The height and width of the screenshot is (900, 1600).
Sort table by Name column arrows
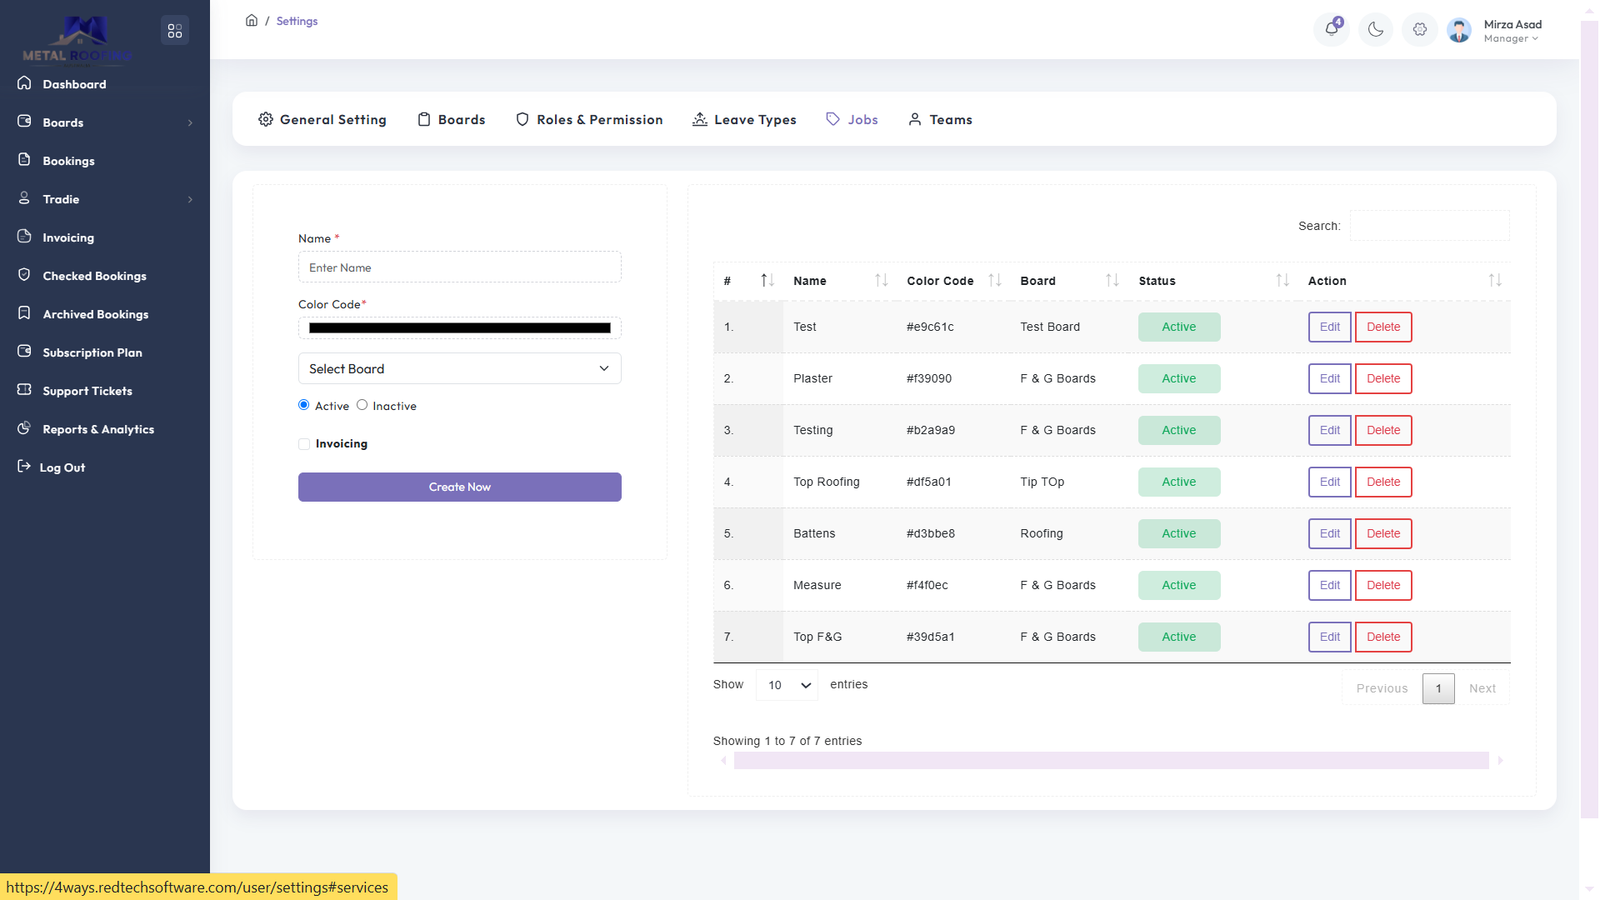click(881, 281)
